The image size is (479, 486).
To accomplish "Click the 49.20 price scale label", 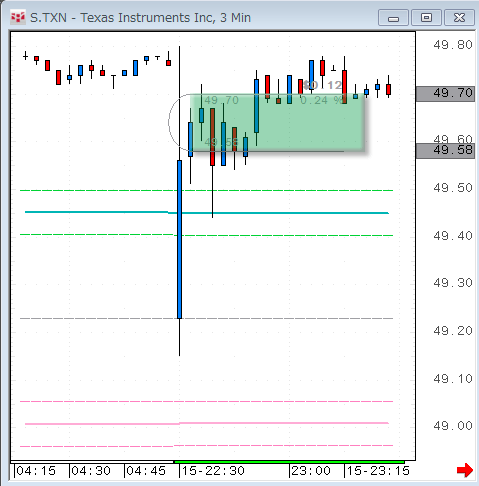I will tap(453, 331).
